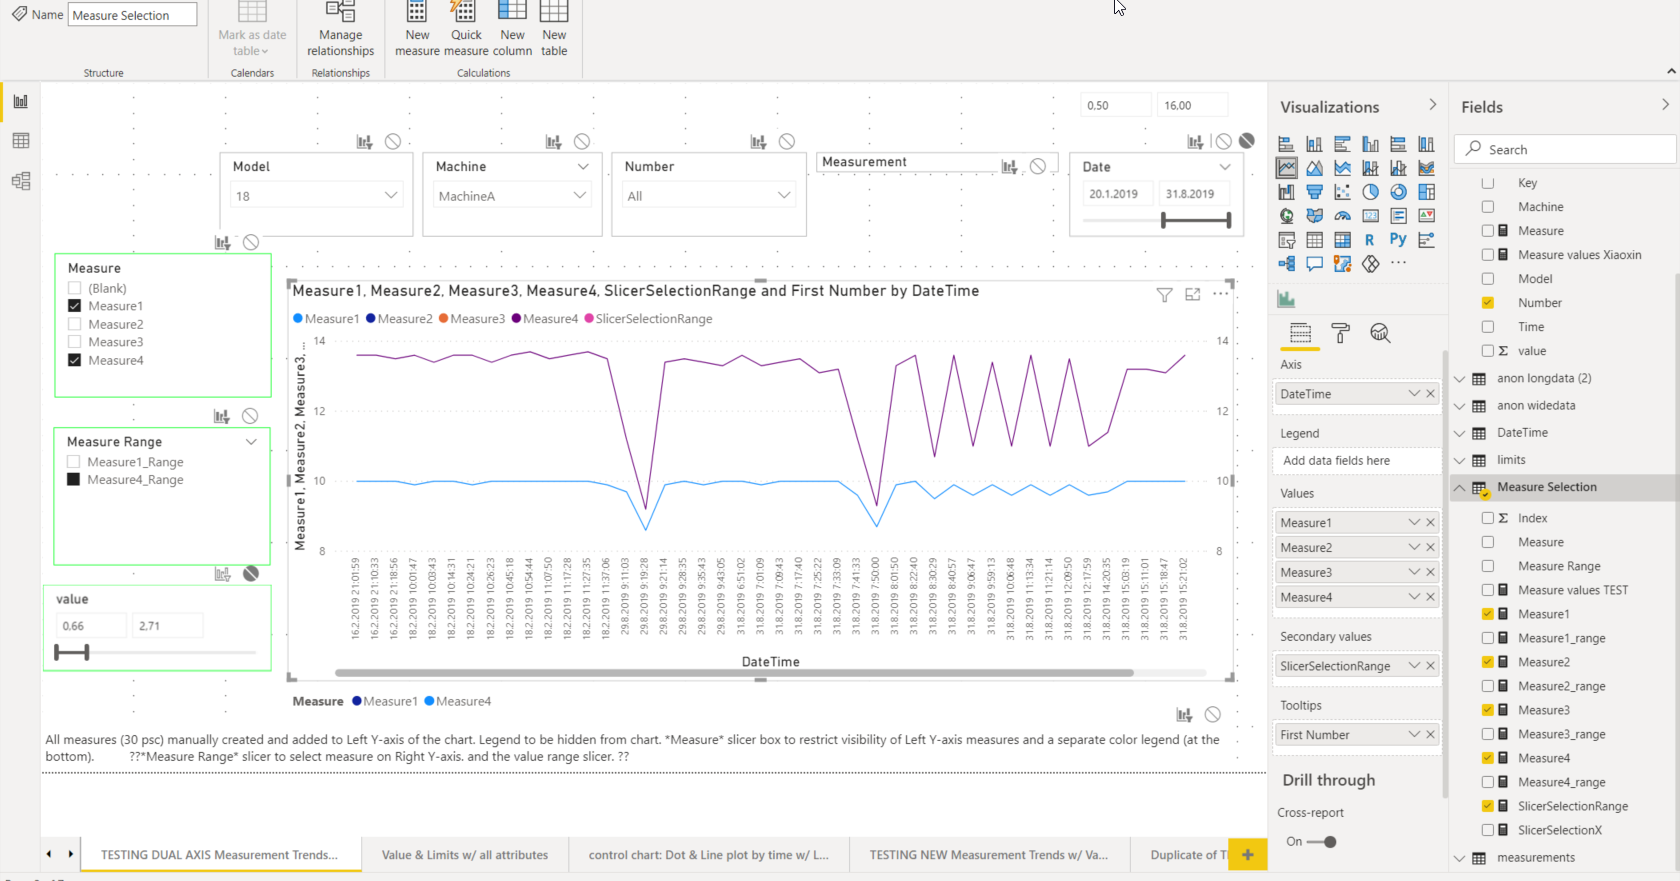The width and height of the screenshot is (1680, 881).
Task: Choose the Gauge visualization icon
Action: (1342, 216)
